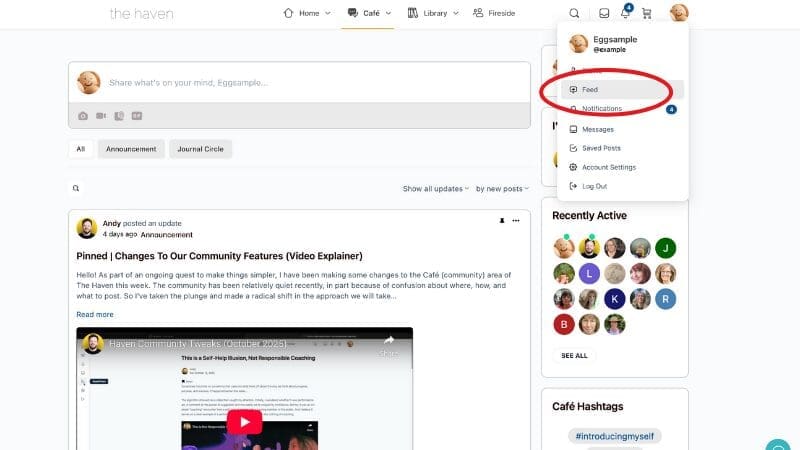
Task: Play the embedded YouTube video
Action: [x=244, y=422]
